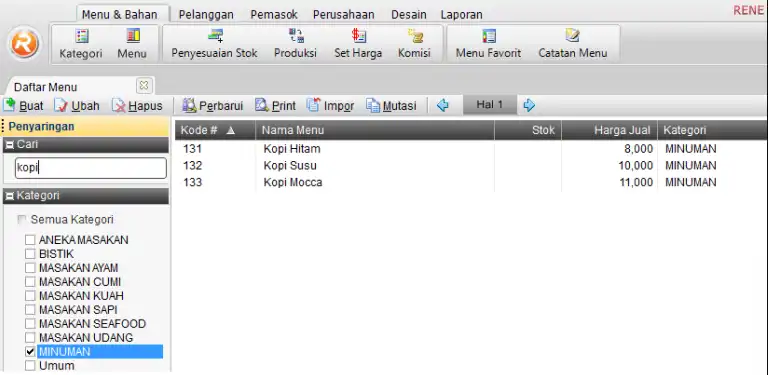This screenshot has height=375, width=768.
Task: Sort by Nama Menu column header
Action: [x=375, y=130]
